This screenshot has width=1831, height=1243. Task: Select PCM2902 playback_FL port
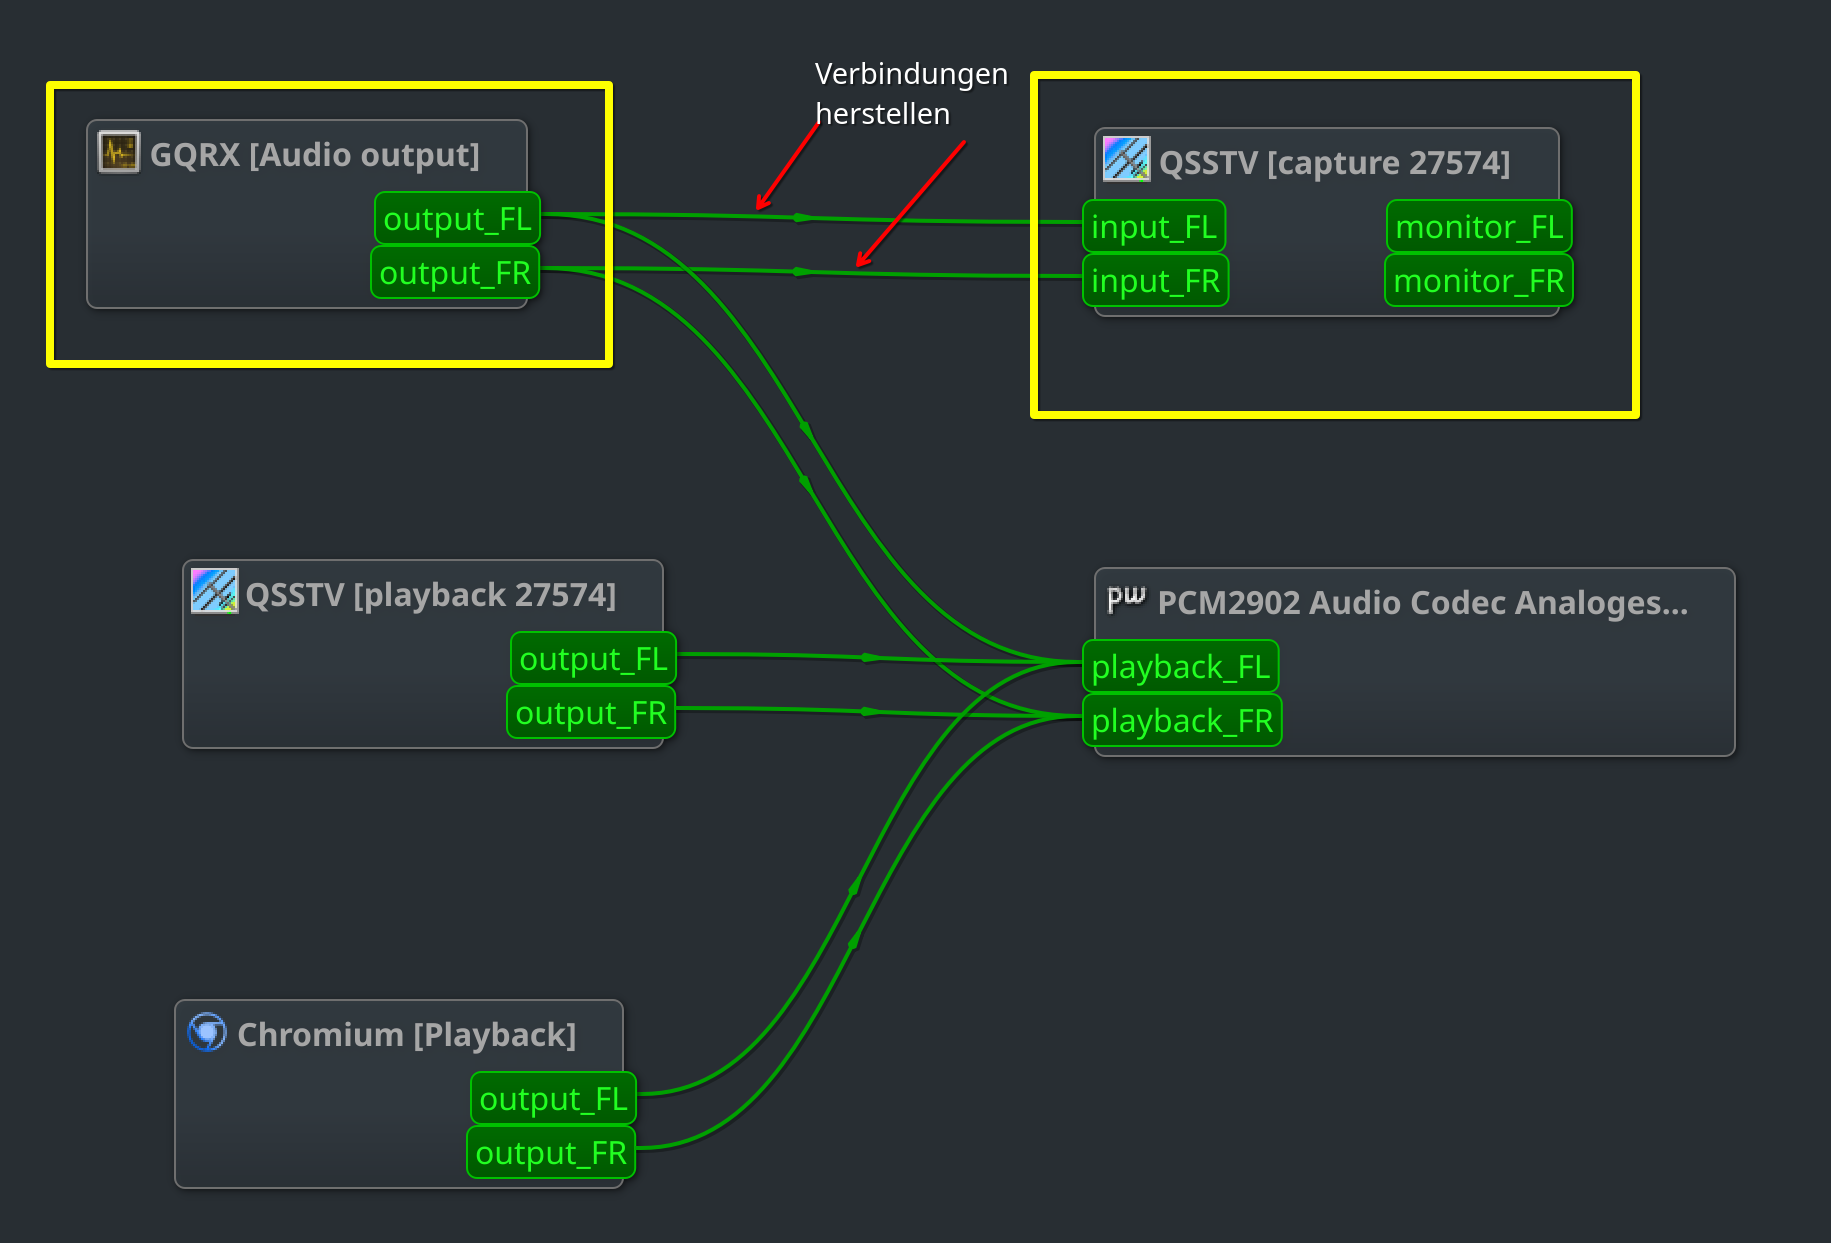point(1181,667)
